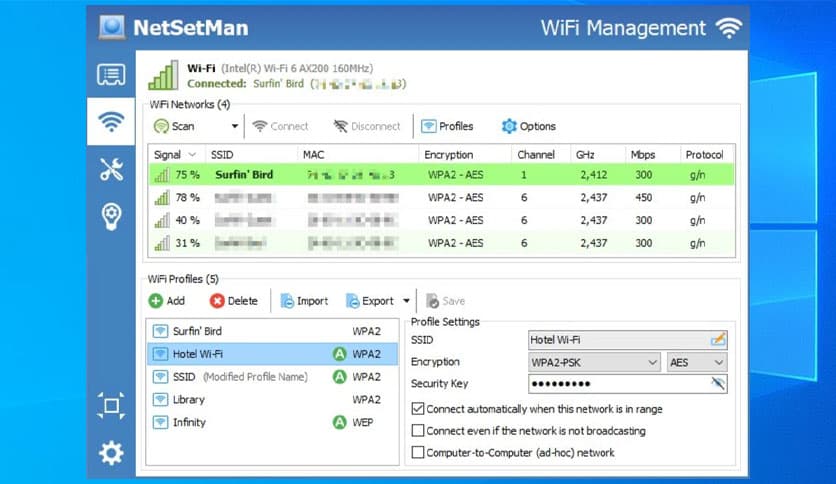Click the Disconnect toolbar button

pyautogui.click(x=367, y=126)
